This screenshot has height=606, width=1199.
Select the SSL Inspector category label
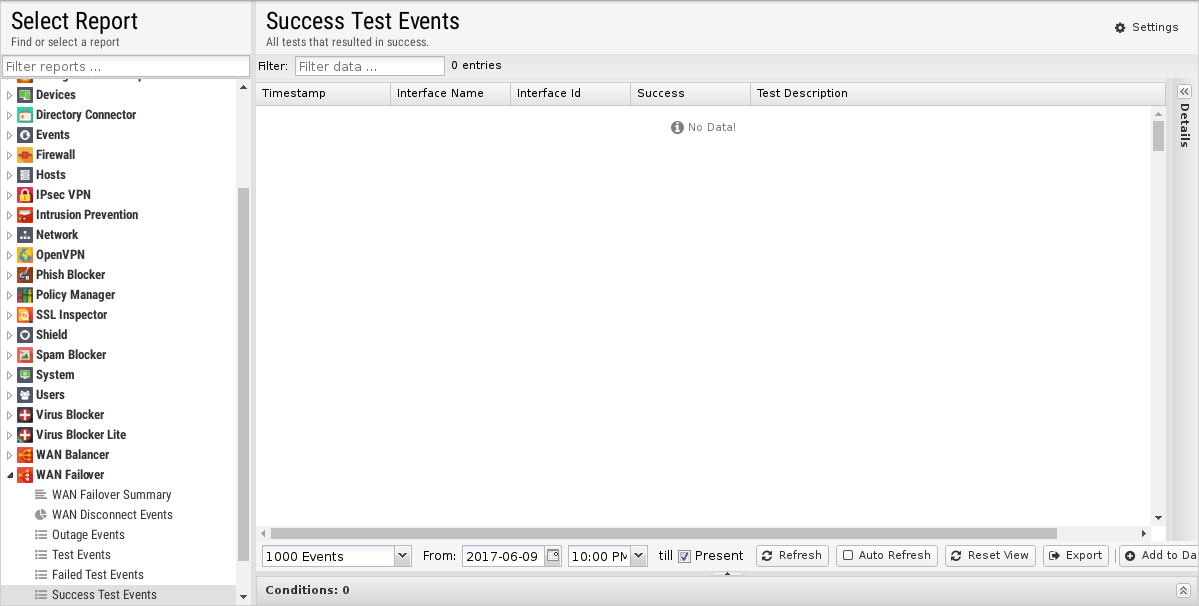point(71,315)
